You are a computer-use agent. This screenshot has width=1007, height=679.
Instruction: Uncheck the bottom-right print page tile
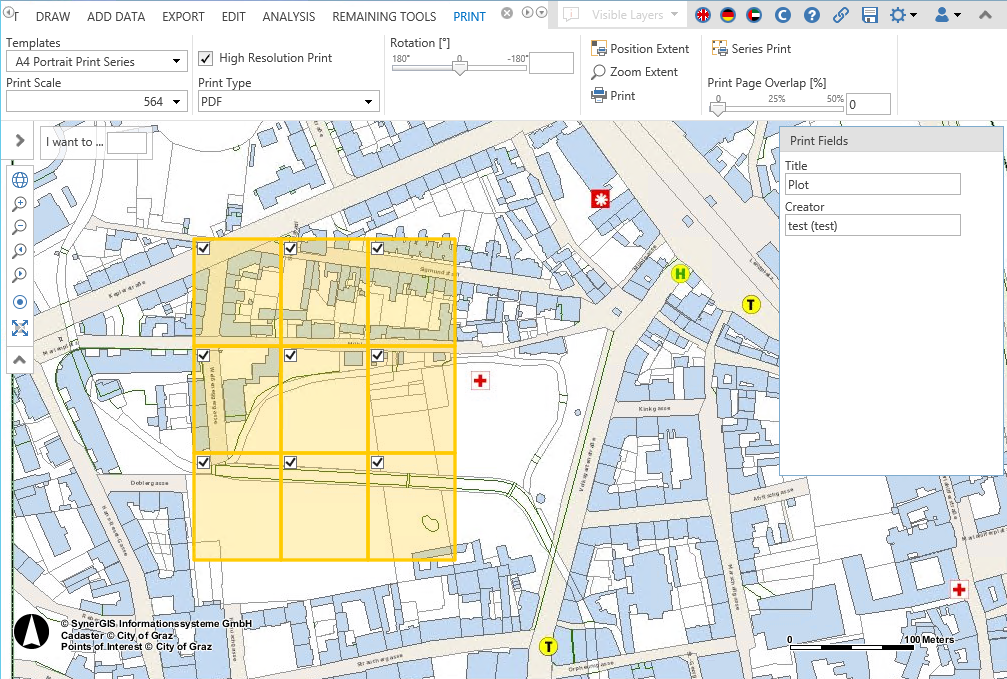pyautogui.click(x=378, y=462)
